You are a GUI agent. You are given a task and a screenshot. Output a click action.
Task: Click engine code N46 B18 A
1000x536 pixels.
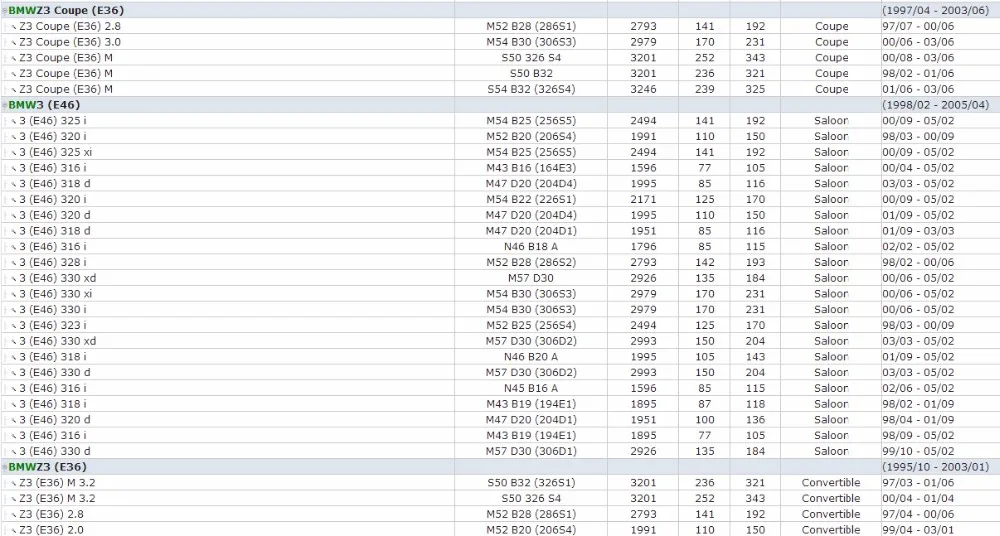pyautogui.click(x=531, y=246)
